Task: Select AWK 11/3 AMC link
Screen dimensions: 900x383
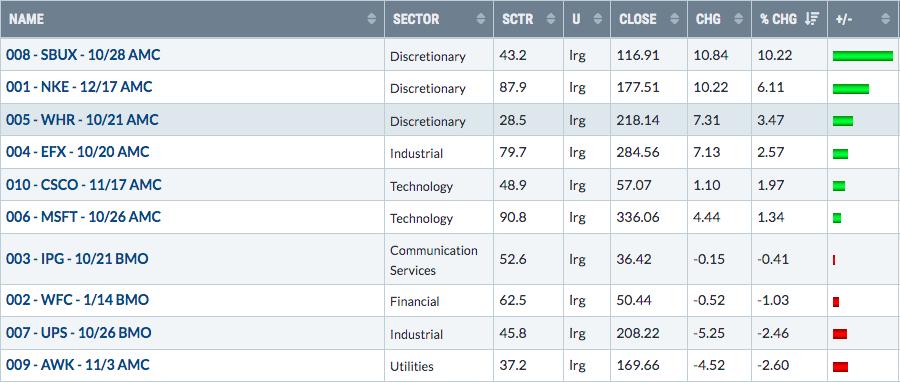Action: pyautogui.click(x=77, y=365)
